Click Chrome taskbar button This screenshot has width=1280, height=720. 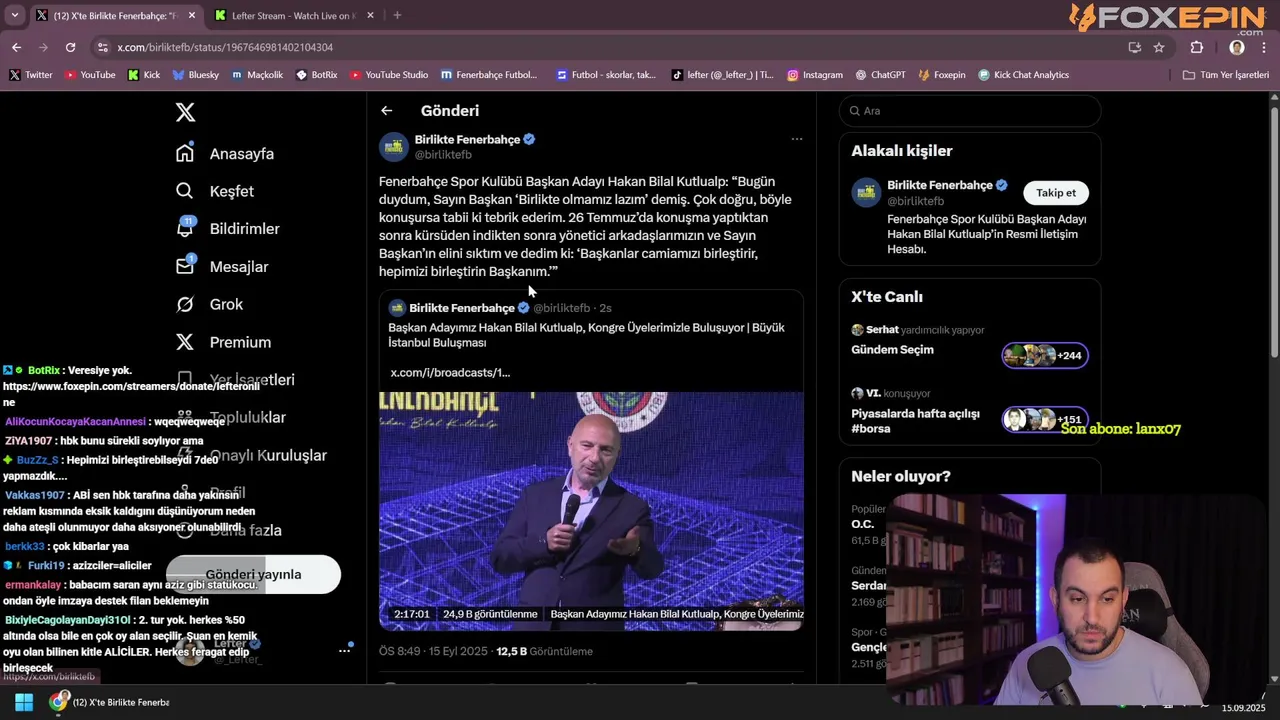coord(112,702)
